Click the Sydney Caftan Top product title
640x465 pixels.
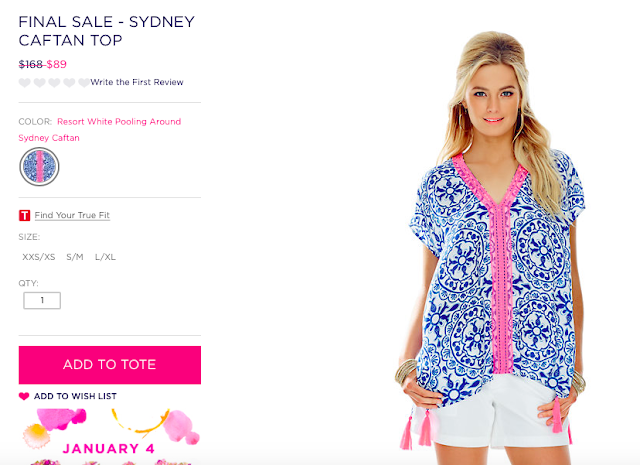point(107,31)
